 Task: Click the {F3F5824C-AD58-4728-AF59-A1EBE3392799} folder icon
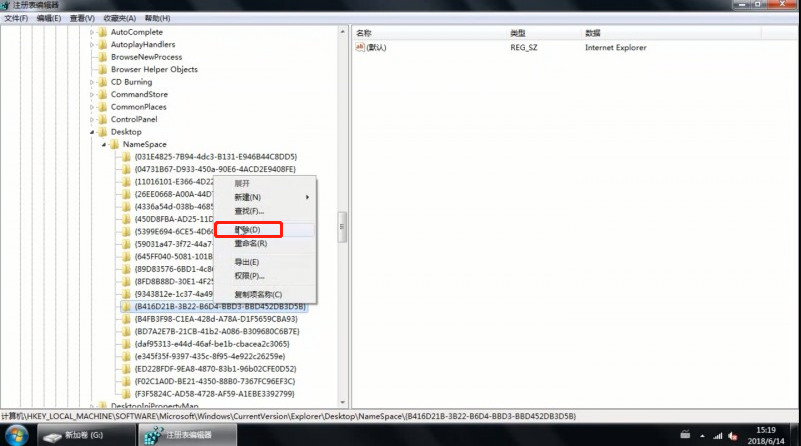[125, 394]
